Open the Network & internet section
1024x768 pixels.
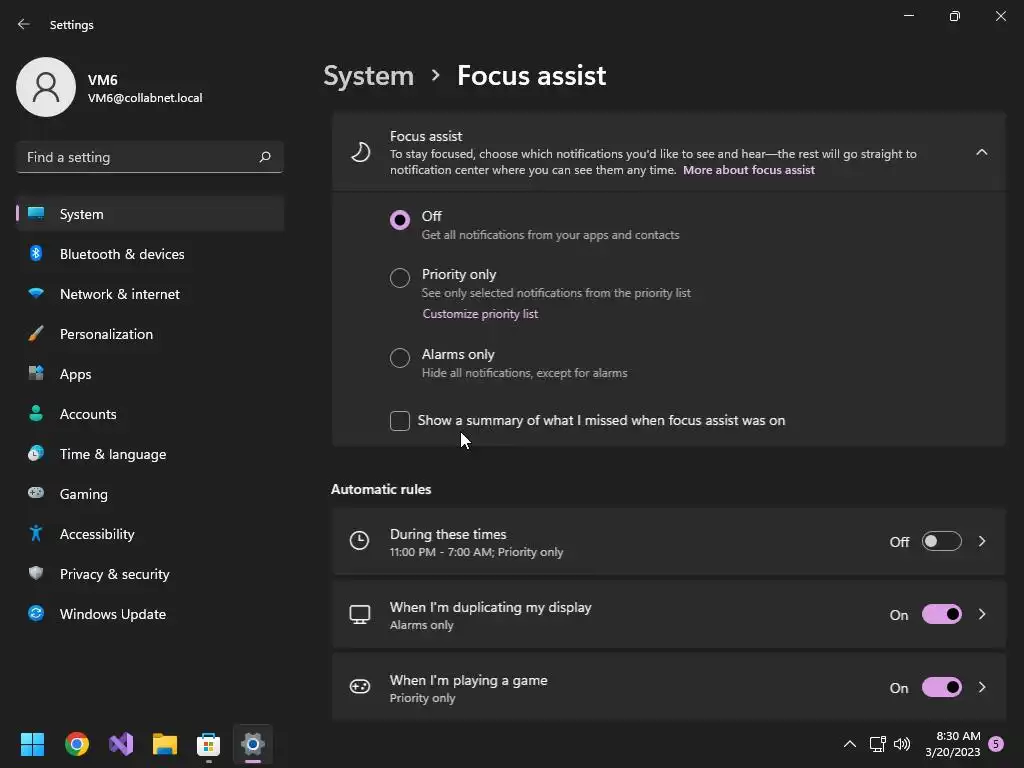pos(120,294)
